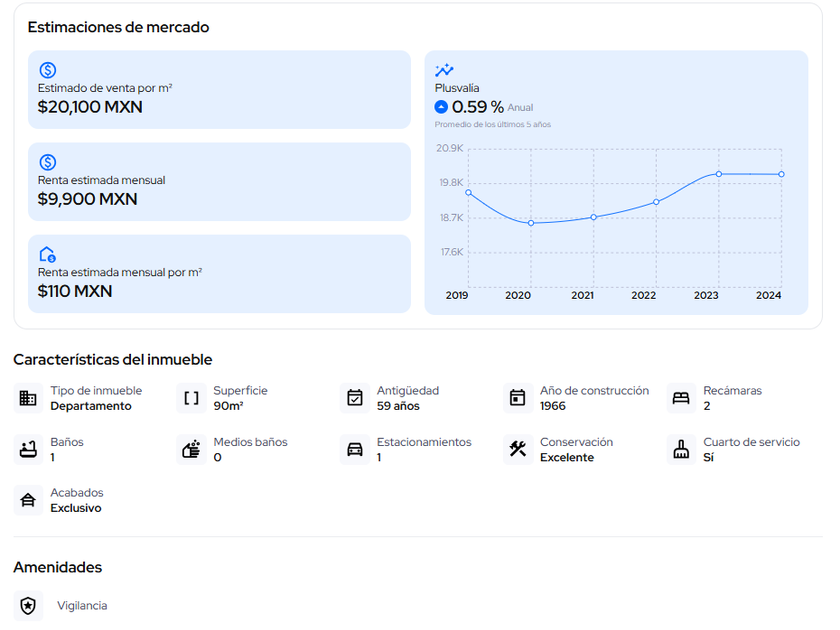840x630 pixels.
Task: Click the Plusvalía sparkle trend icon
Action: point(444,70)
